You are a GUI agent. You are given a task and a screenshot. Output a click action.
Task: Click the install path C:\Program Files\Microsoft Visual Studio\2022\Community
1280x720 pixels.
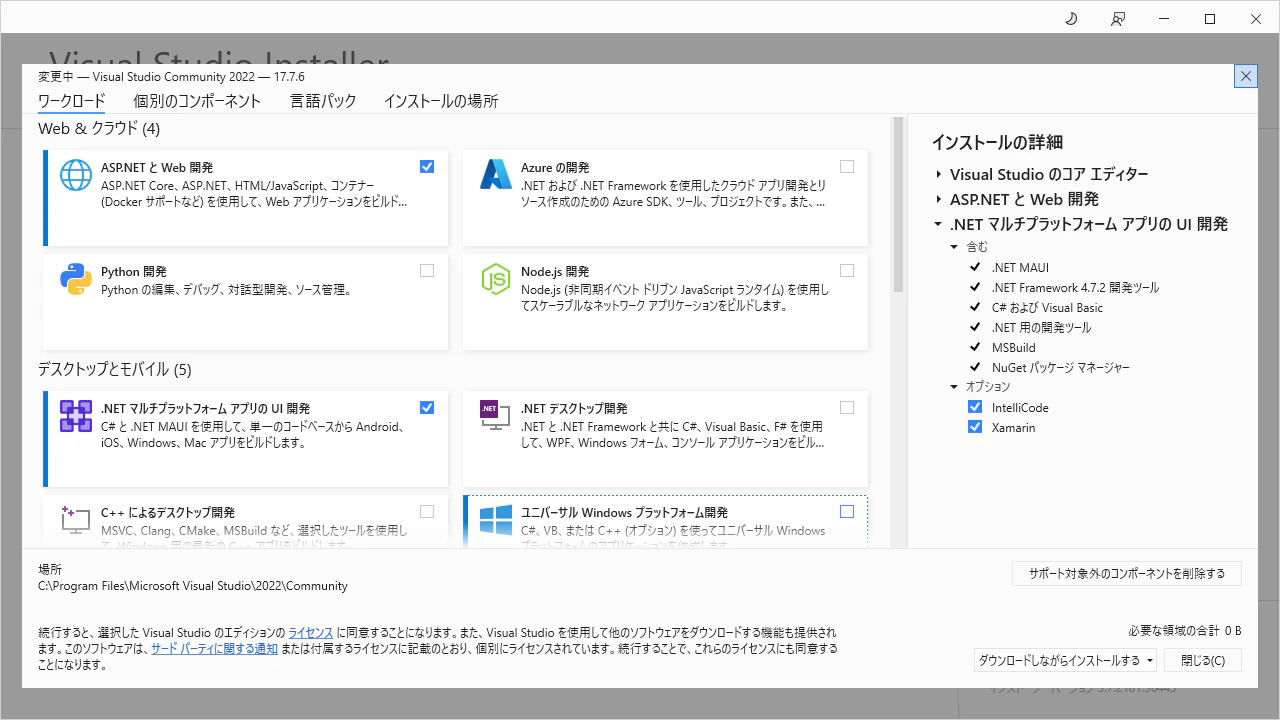coord(193,586)
